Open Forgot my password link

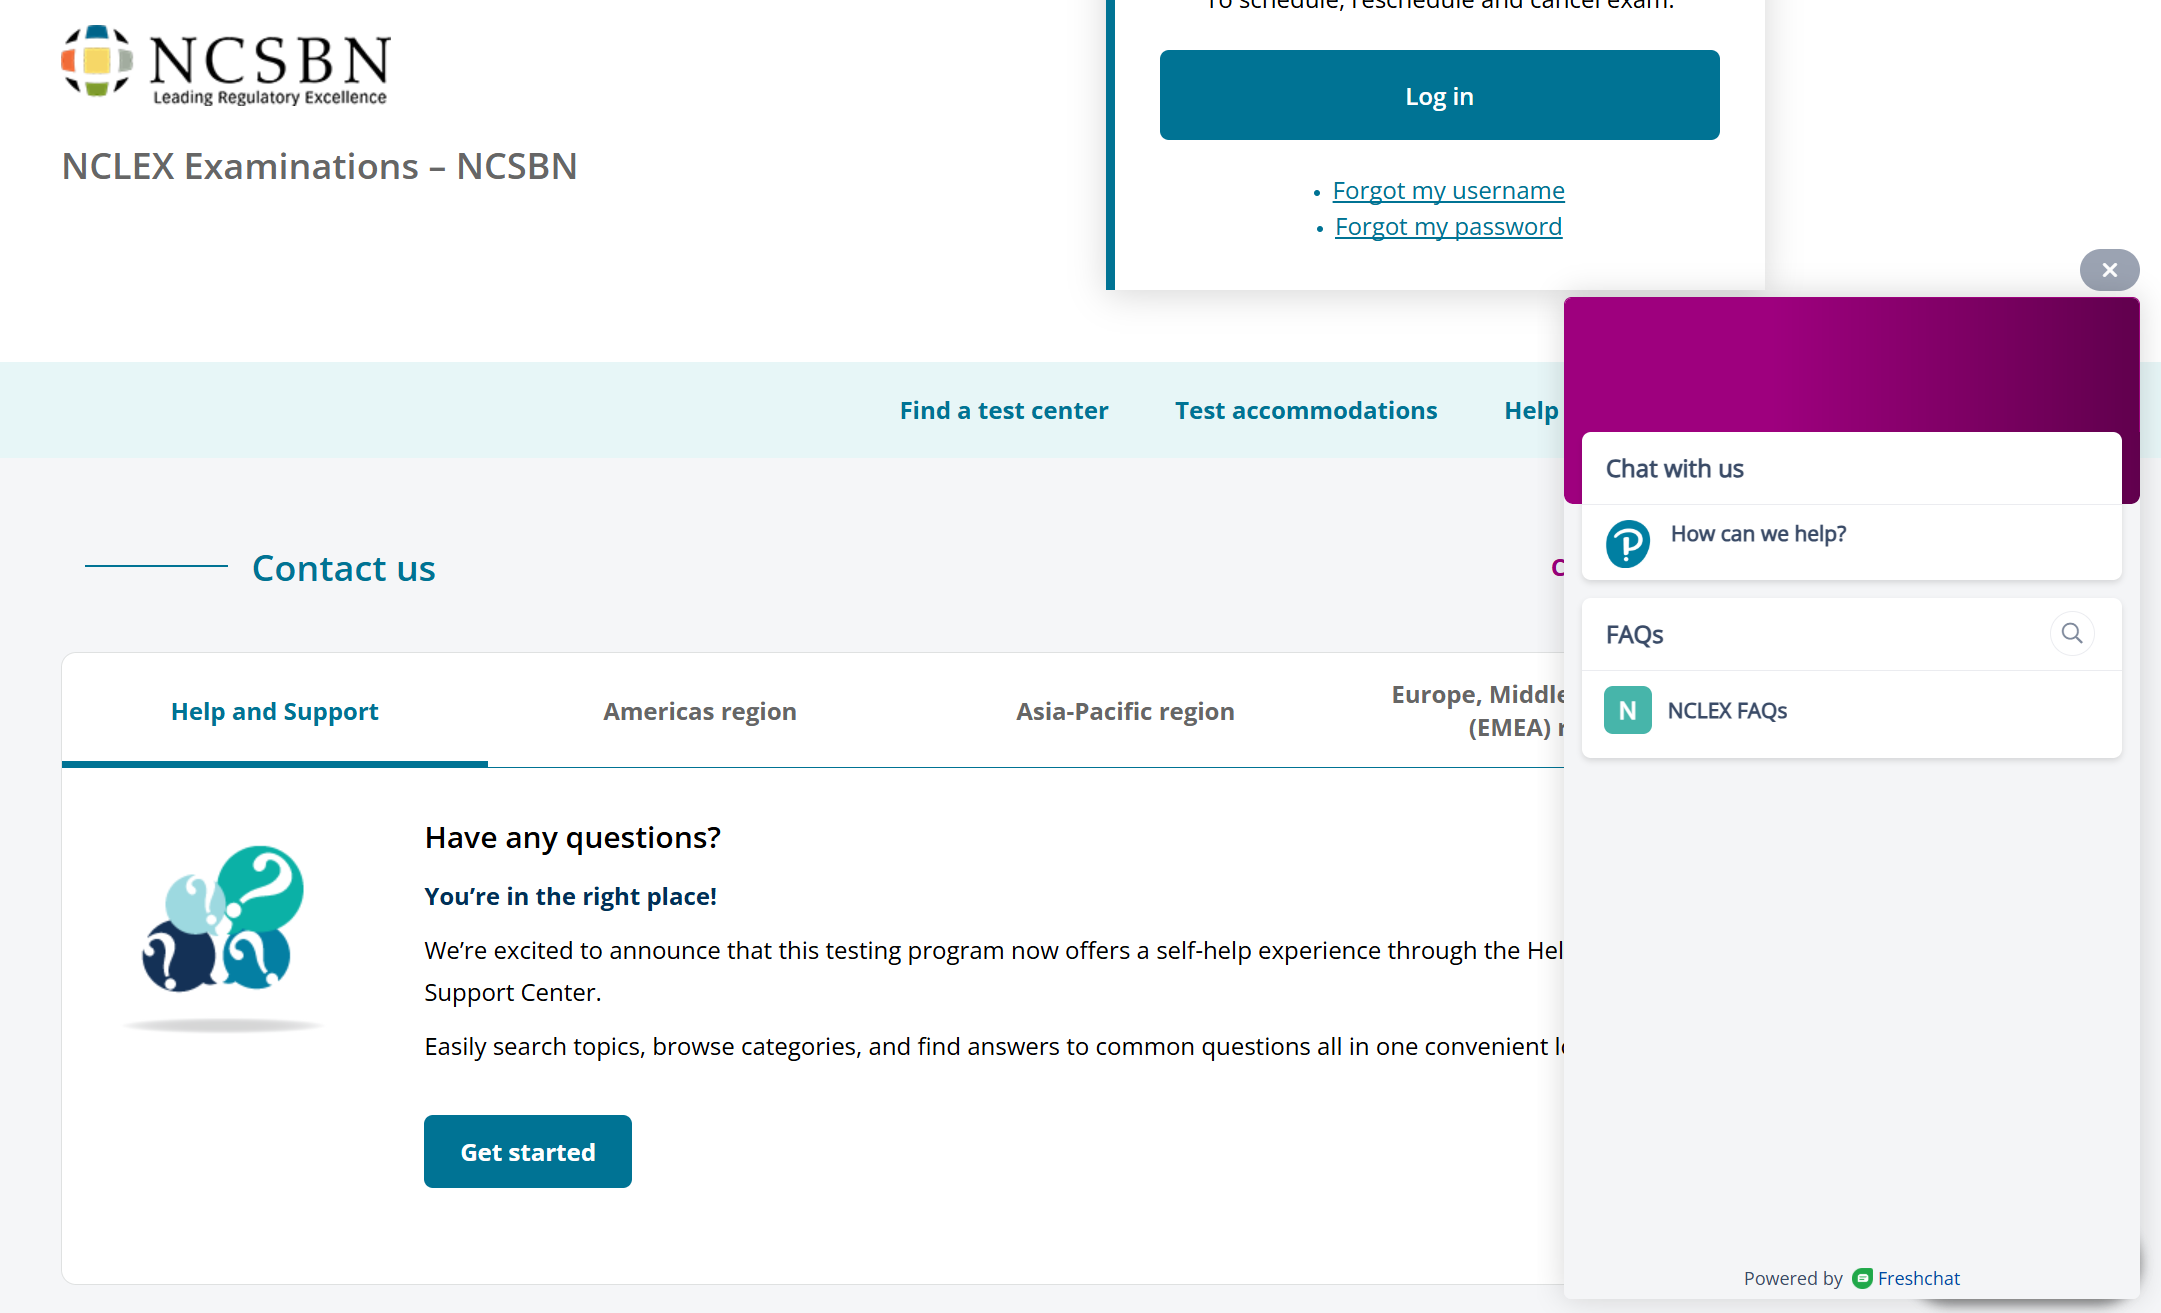1448,227
